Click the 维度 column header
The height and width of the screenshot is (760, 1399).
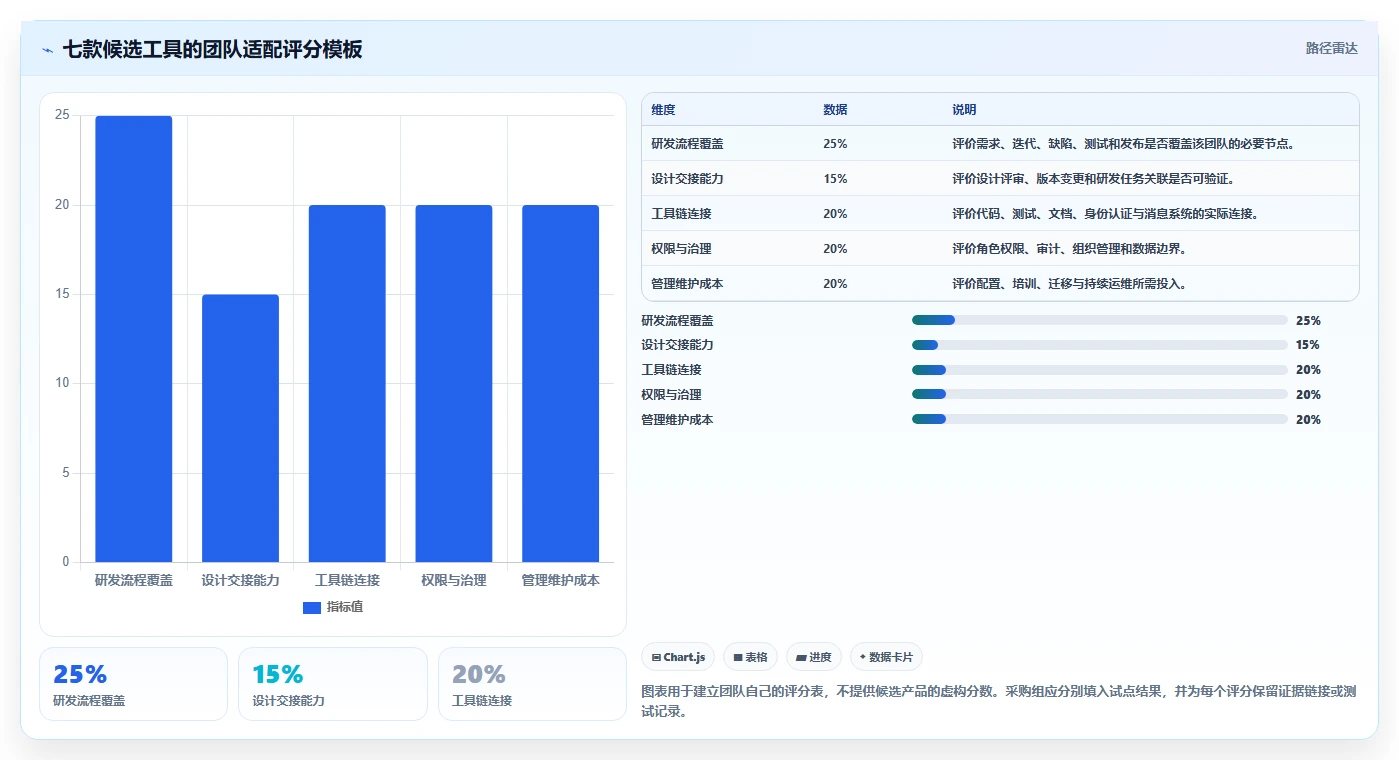pyautogui.click(x=663, y=110)
